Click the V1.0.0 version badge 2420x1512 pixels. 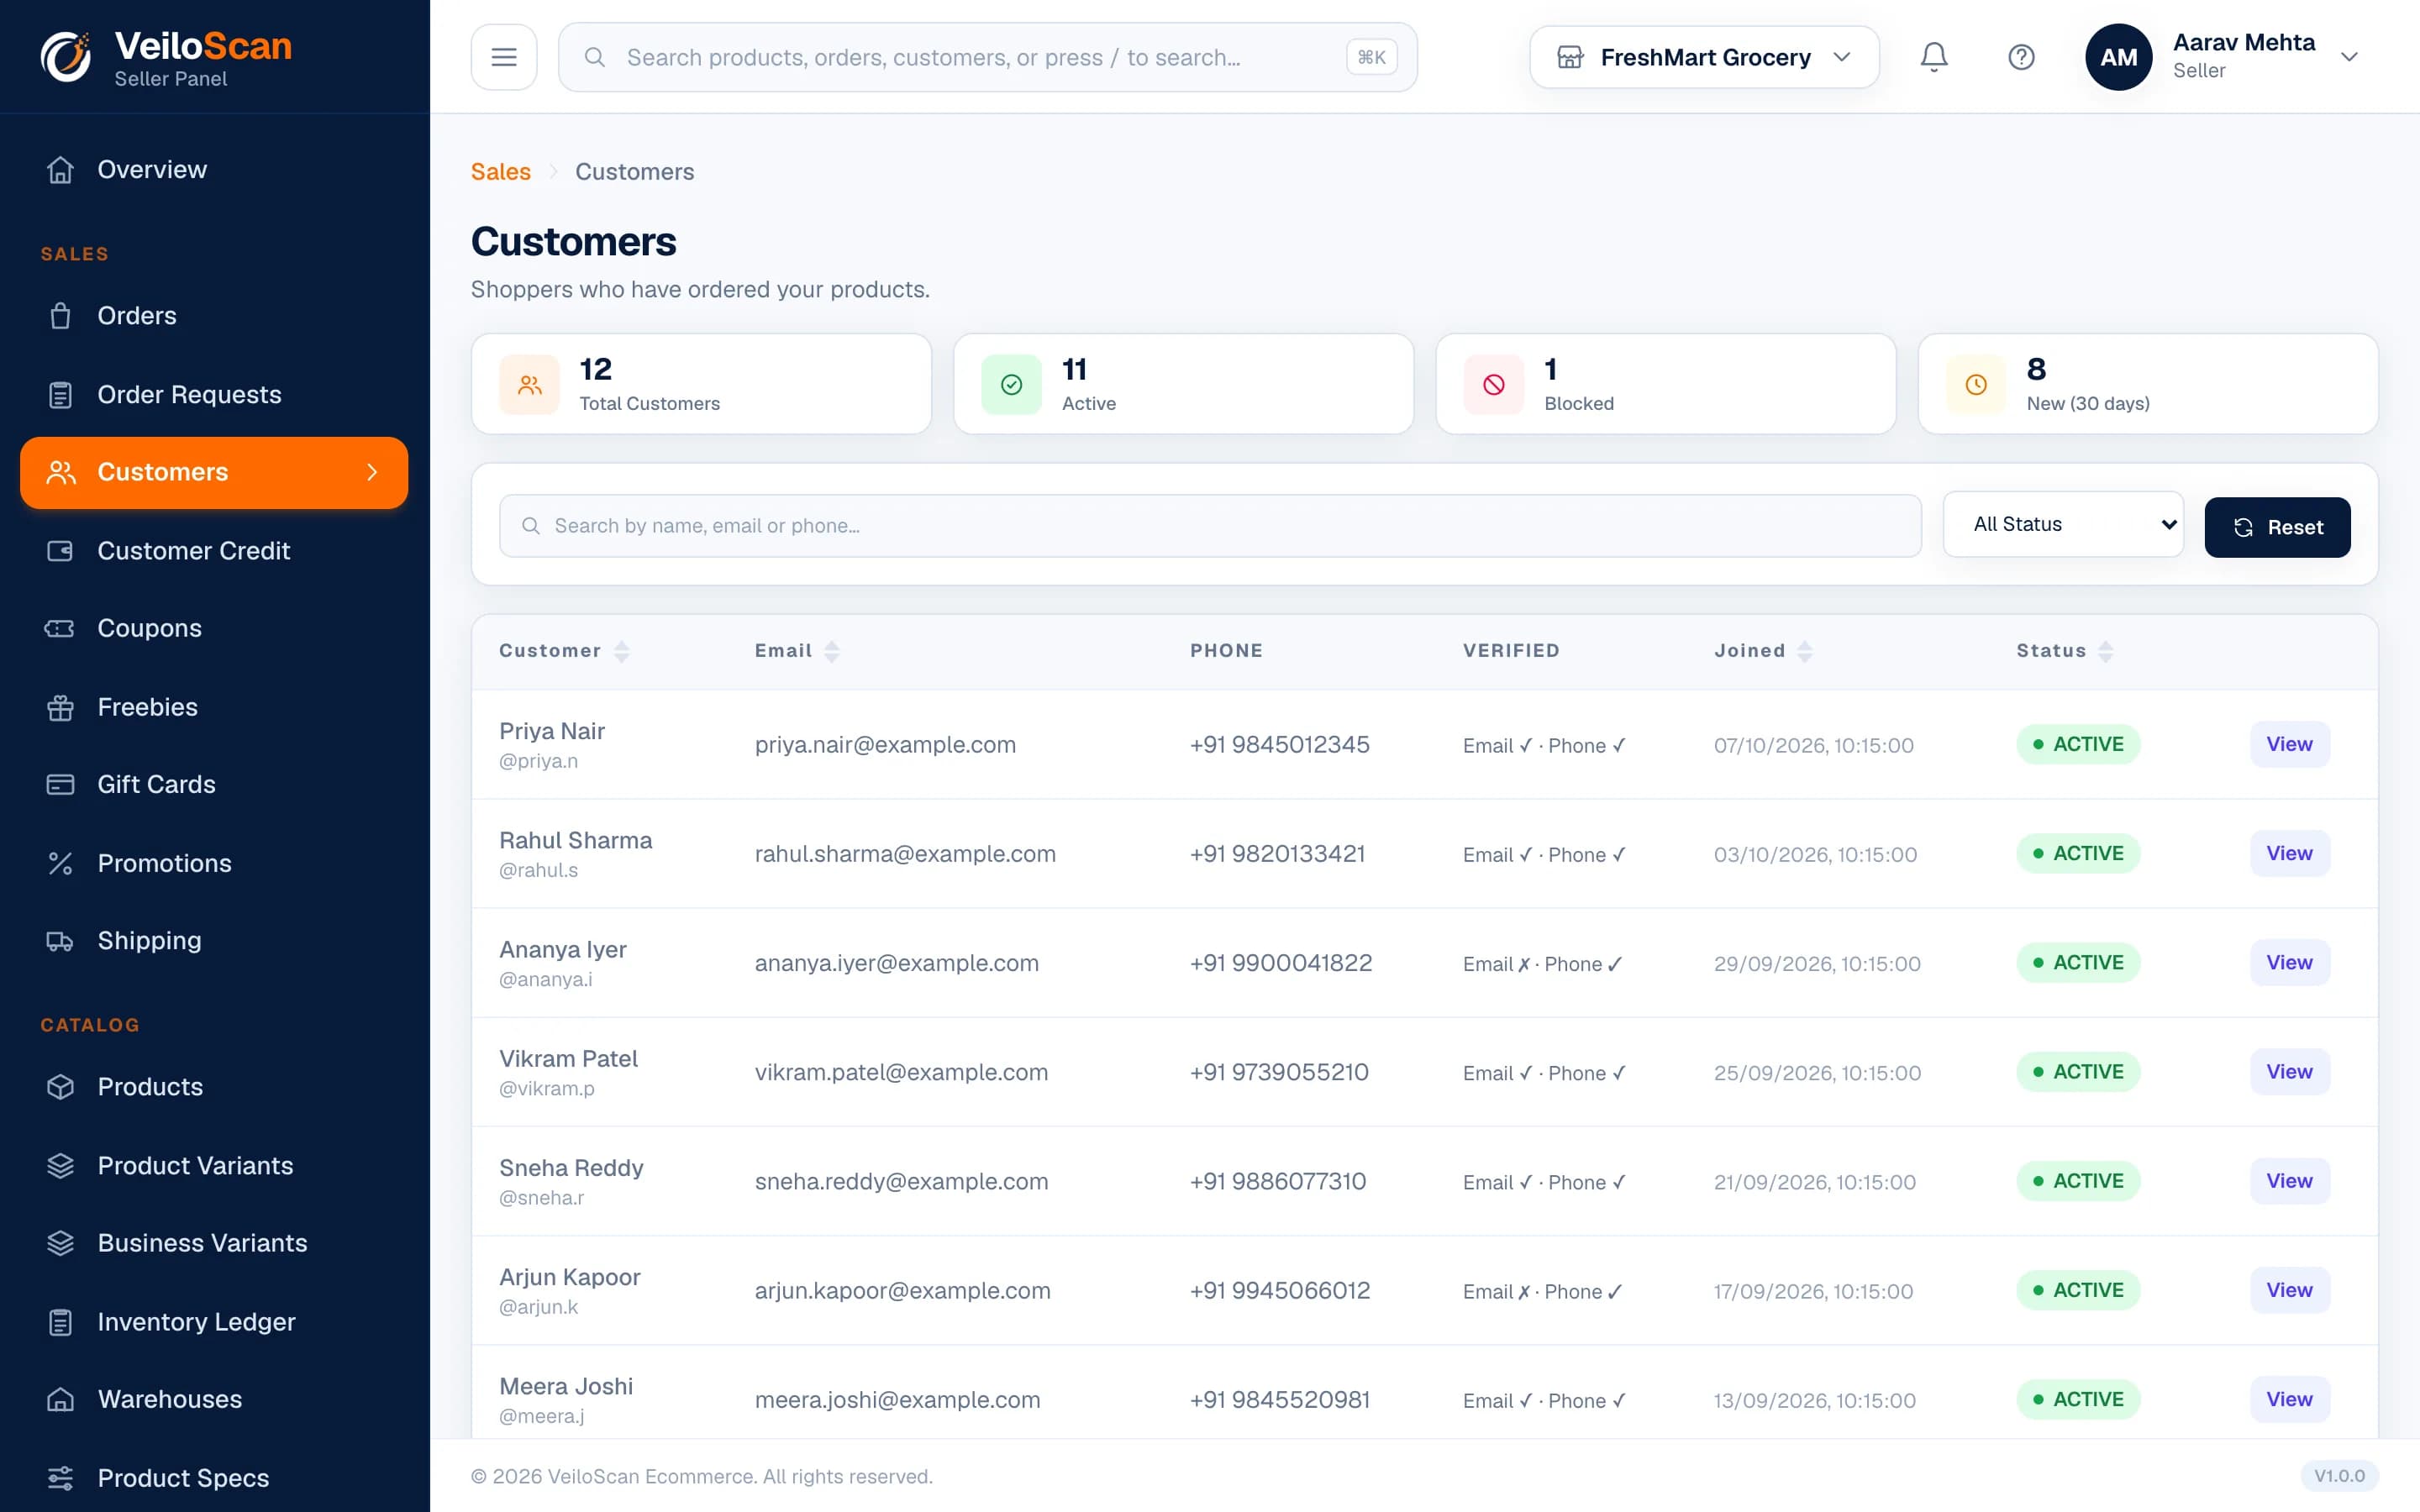[2339, 1476]
